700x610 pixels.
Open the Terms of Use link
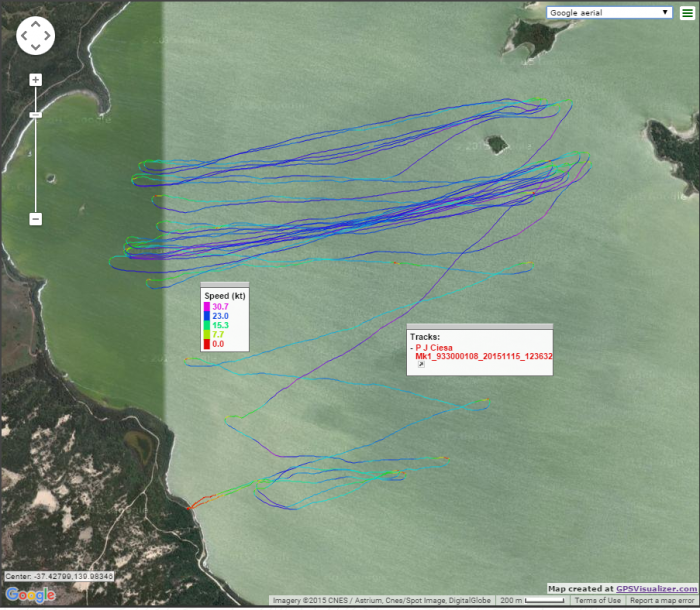point(598,601)
